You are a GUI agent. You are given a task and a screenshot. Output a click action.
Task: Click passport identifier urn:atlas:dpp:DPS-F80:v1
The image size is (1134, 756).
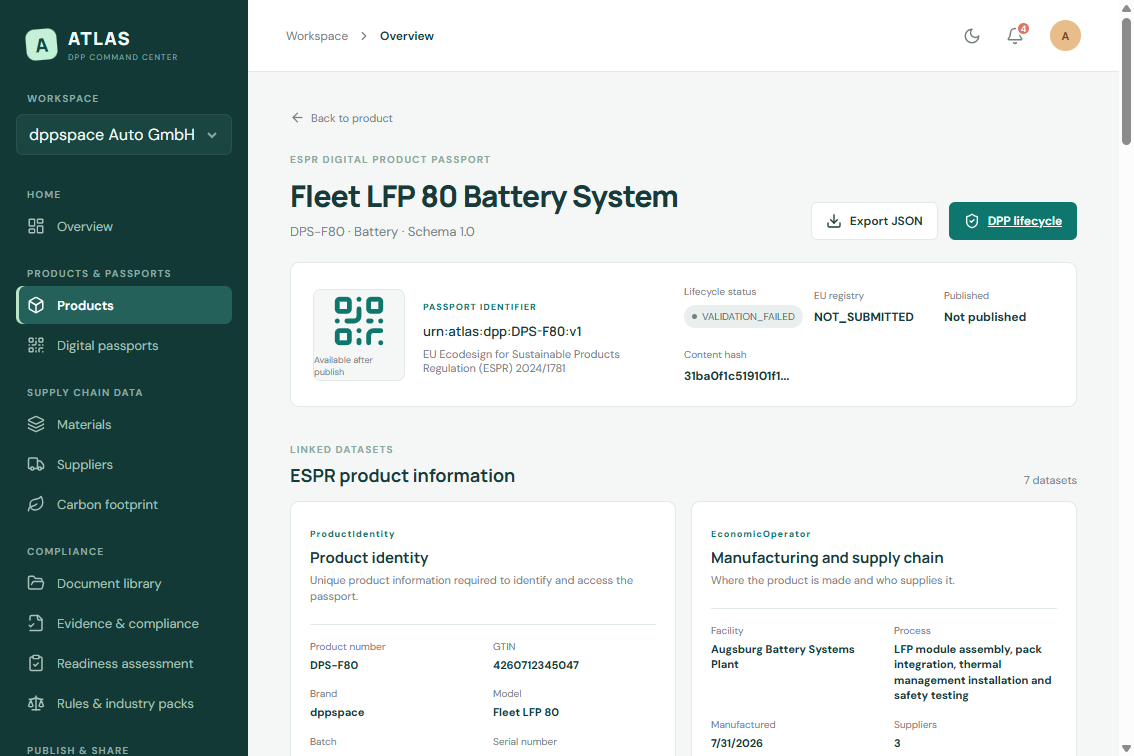[x=502, y=331]
